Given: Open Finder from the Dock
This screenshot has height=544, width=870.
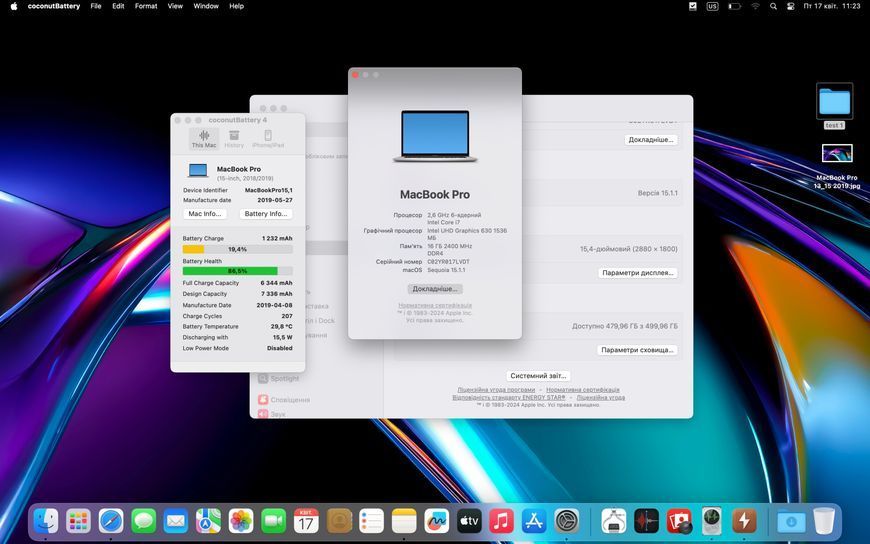Looking at the screenshot, I should (x=45, y=521).
